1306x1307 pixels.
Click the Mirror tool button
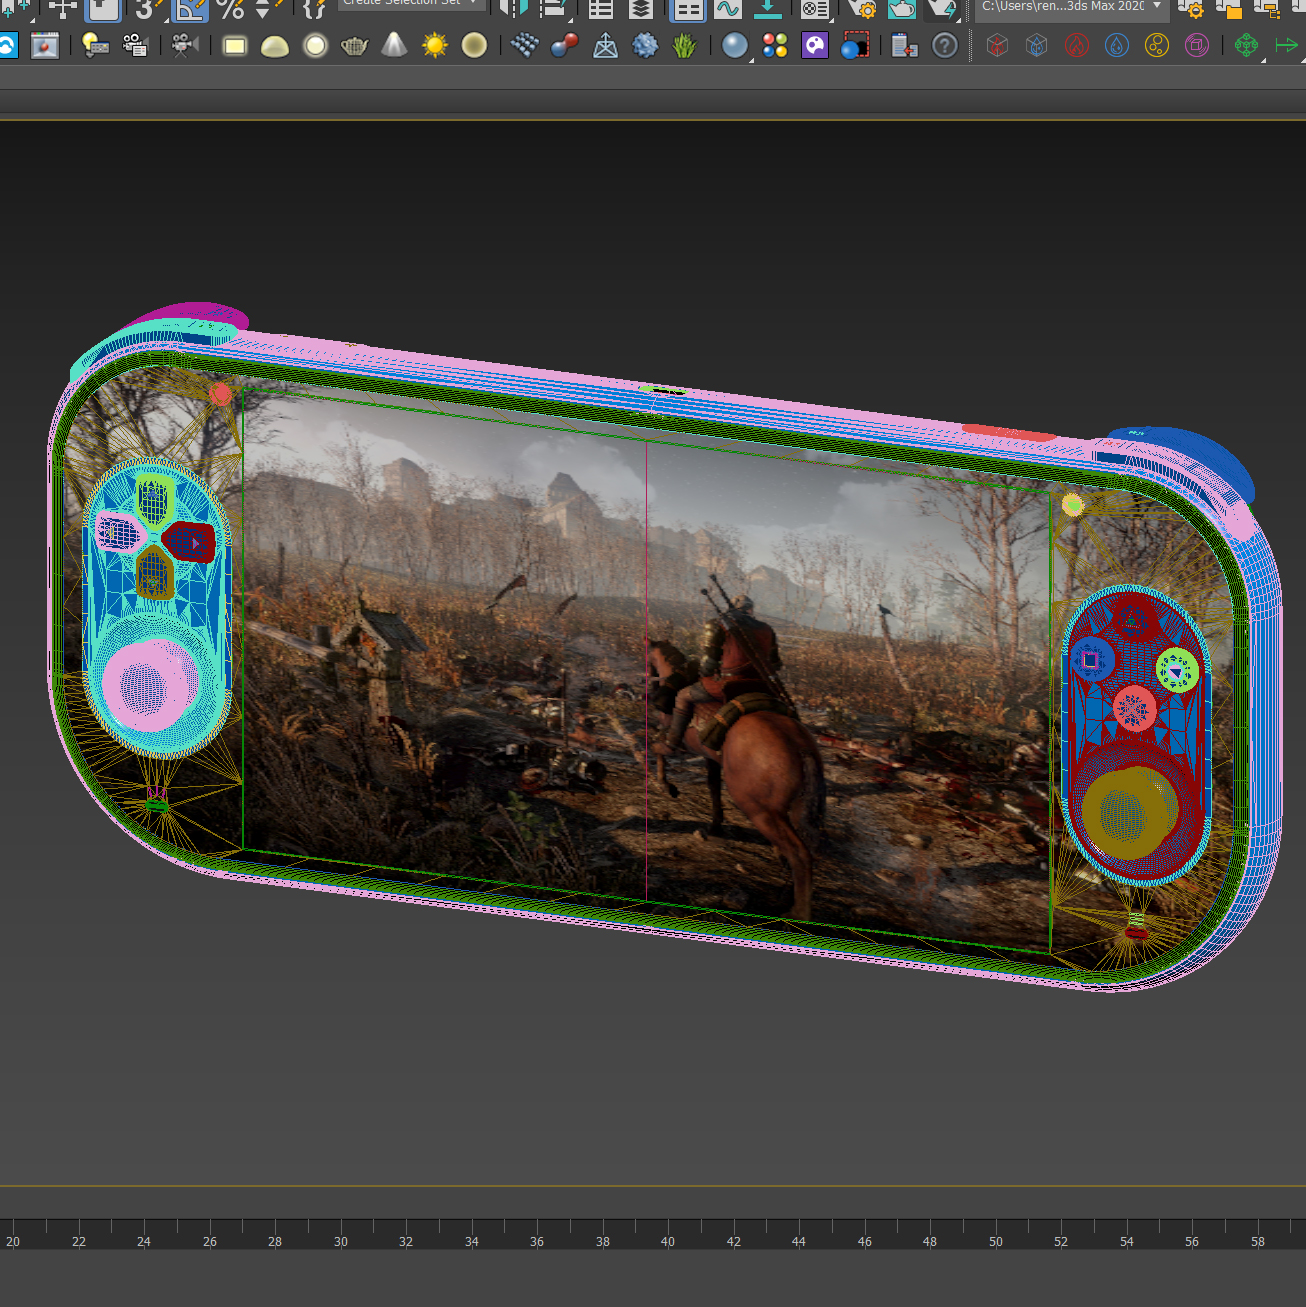pos(513,9)
